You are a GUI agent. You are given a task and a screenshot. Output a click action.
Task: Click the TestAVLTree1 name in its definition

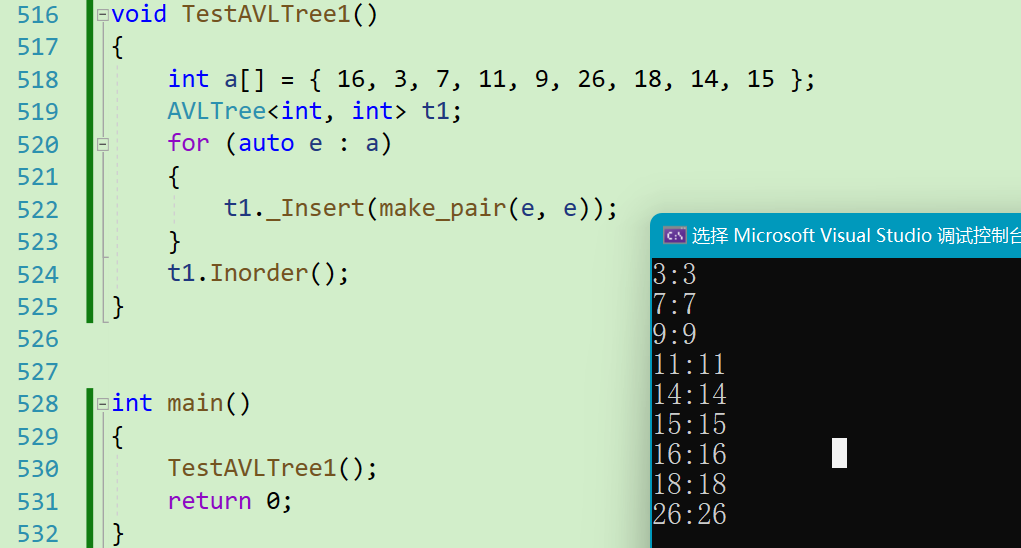[x=266, y=14]
